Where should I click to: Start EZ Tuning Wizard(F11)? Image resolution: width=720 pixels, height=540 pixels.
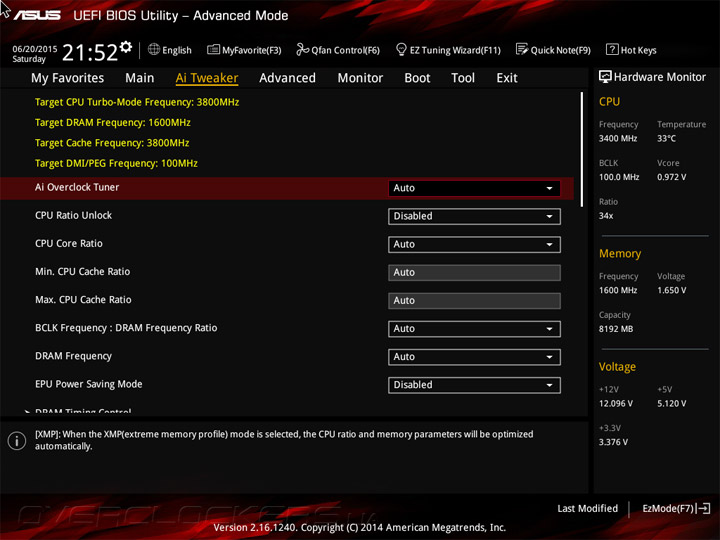(448, 50)
